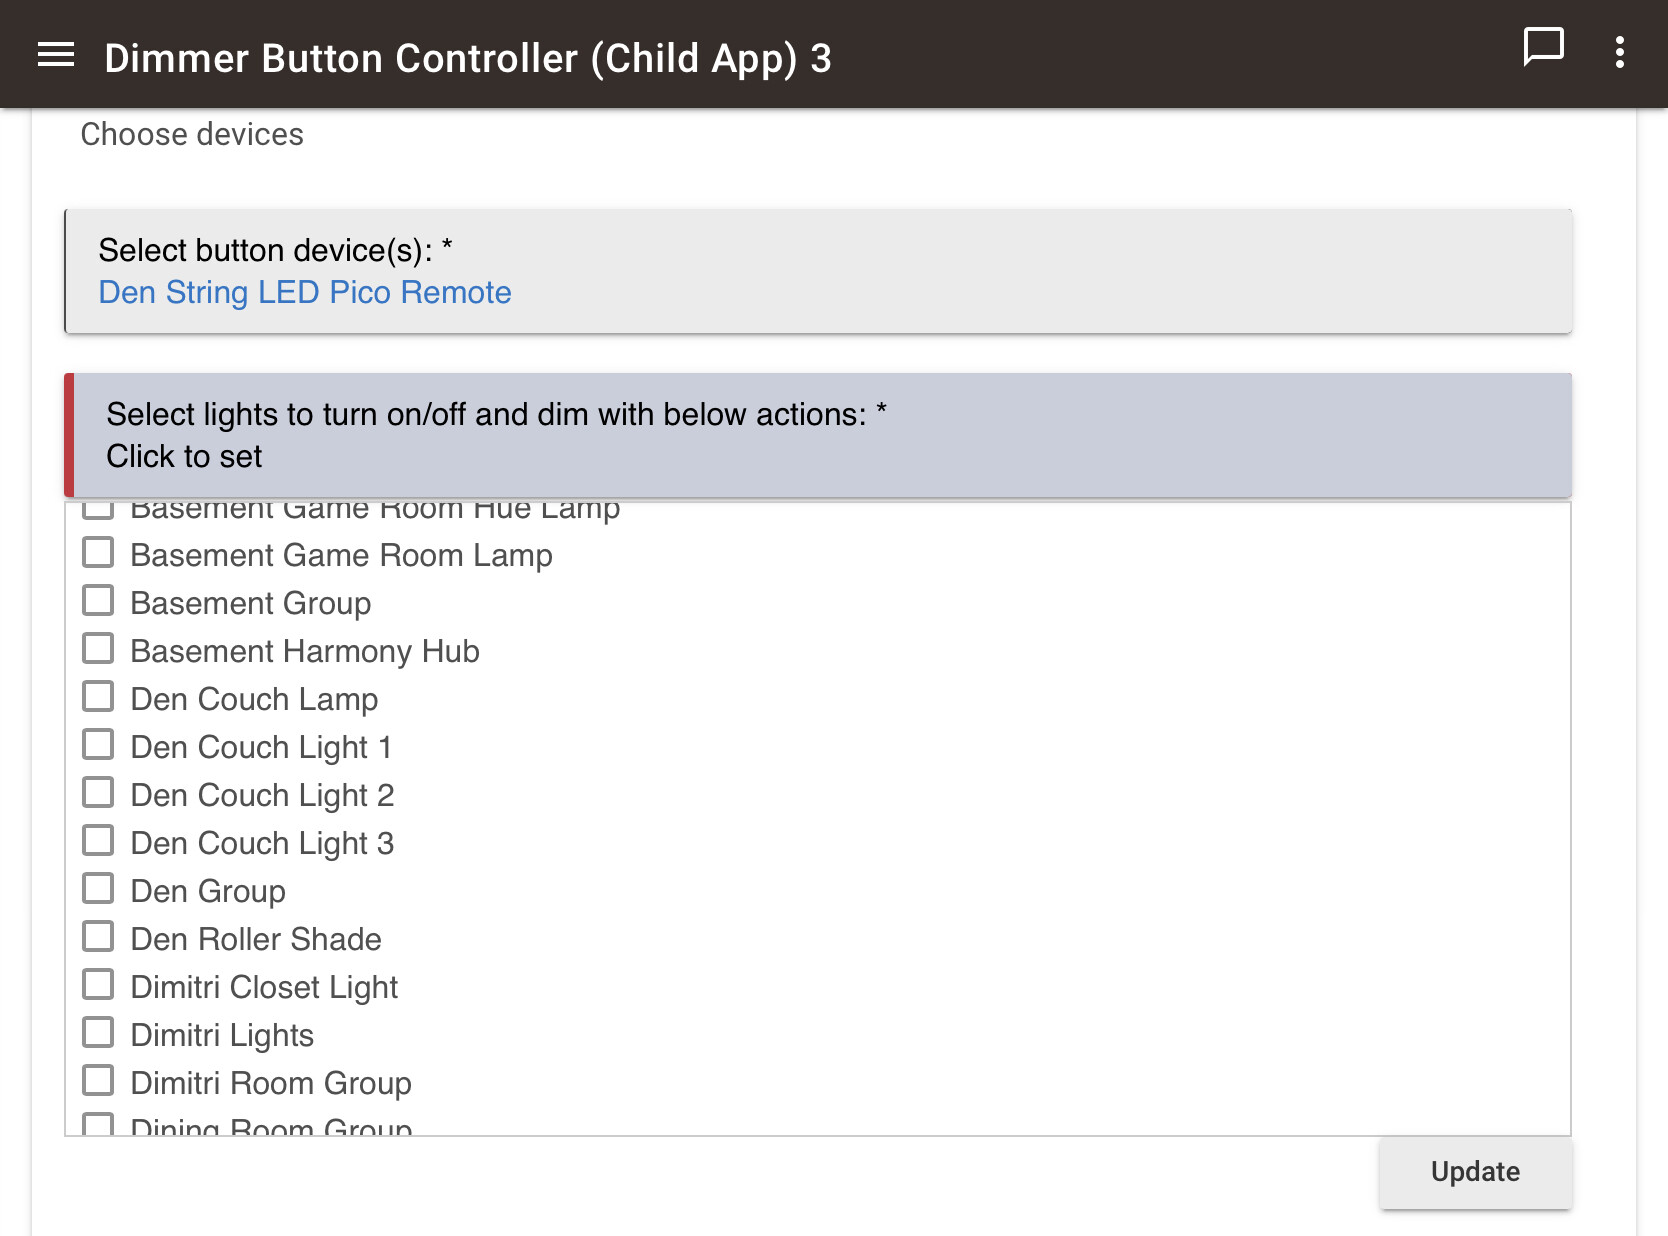This screenshot has width=1668, height=1236.
Task: Open the three-dot overflow menu
Action: tap(1619, 53)
